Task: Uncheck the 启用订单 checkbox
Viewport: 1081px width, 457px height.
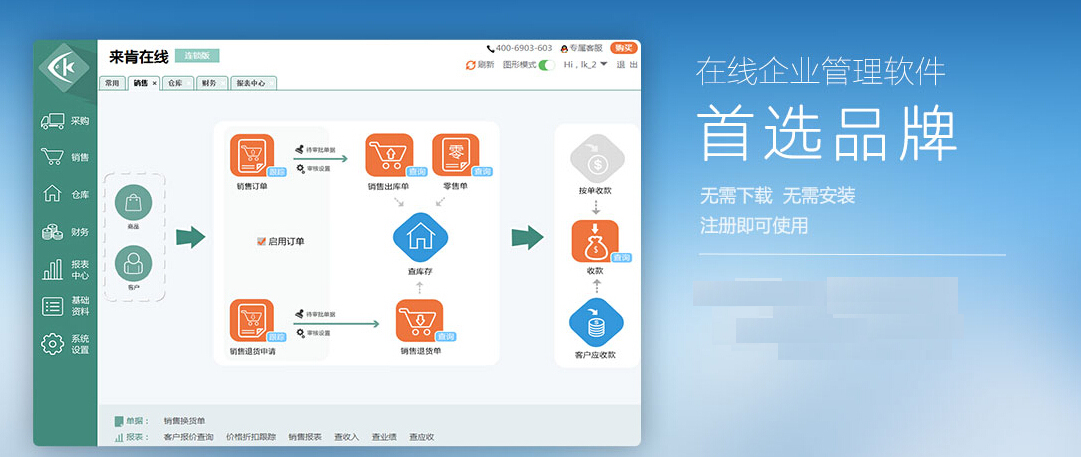Action: (x=261, y=242)
